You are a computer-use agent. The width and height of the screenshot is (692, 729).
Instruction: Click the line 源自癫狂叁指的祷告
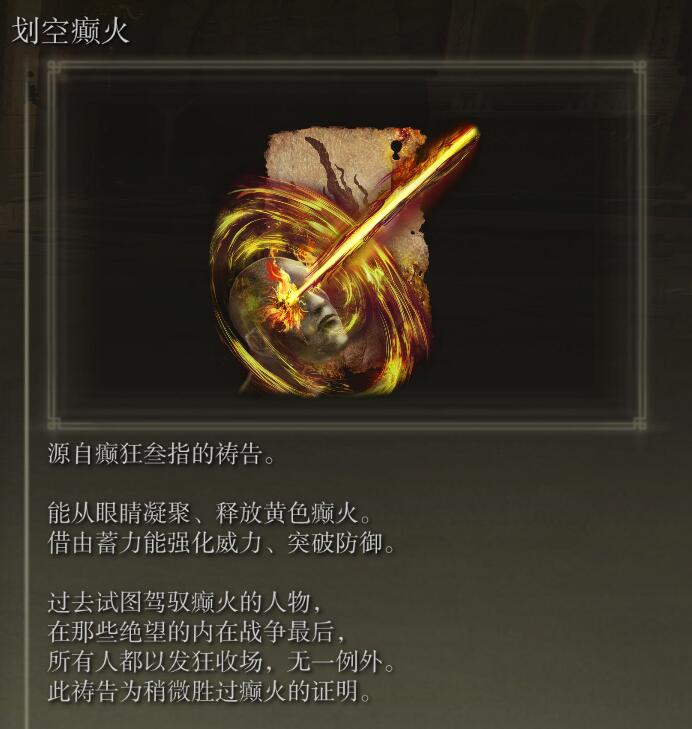click(161, 453)
